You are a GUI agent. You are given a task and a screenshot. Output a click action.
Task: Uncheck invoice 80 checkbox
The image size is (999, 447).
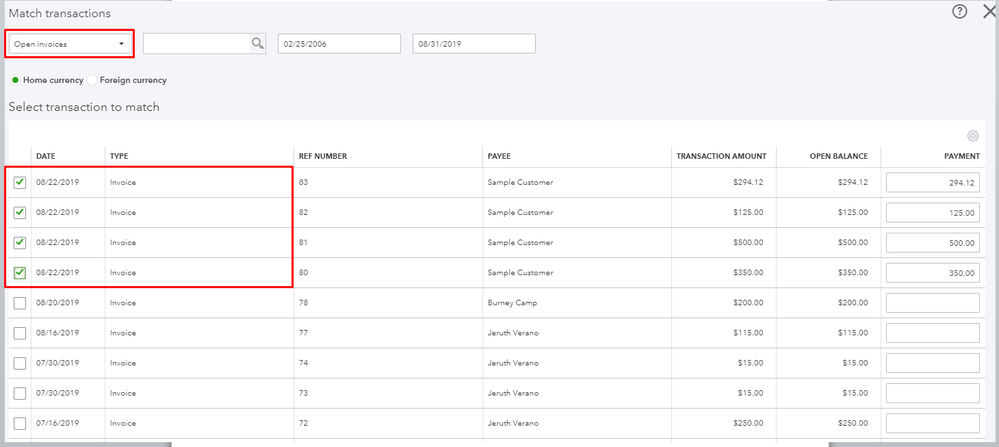click(x=20, y=273)
